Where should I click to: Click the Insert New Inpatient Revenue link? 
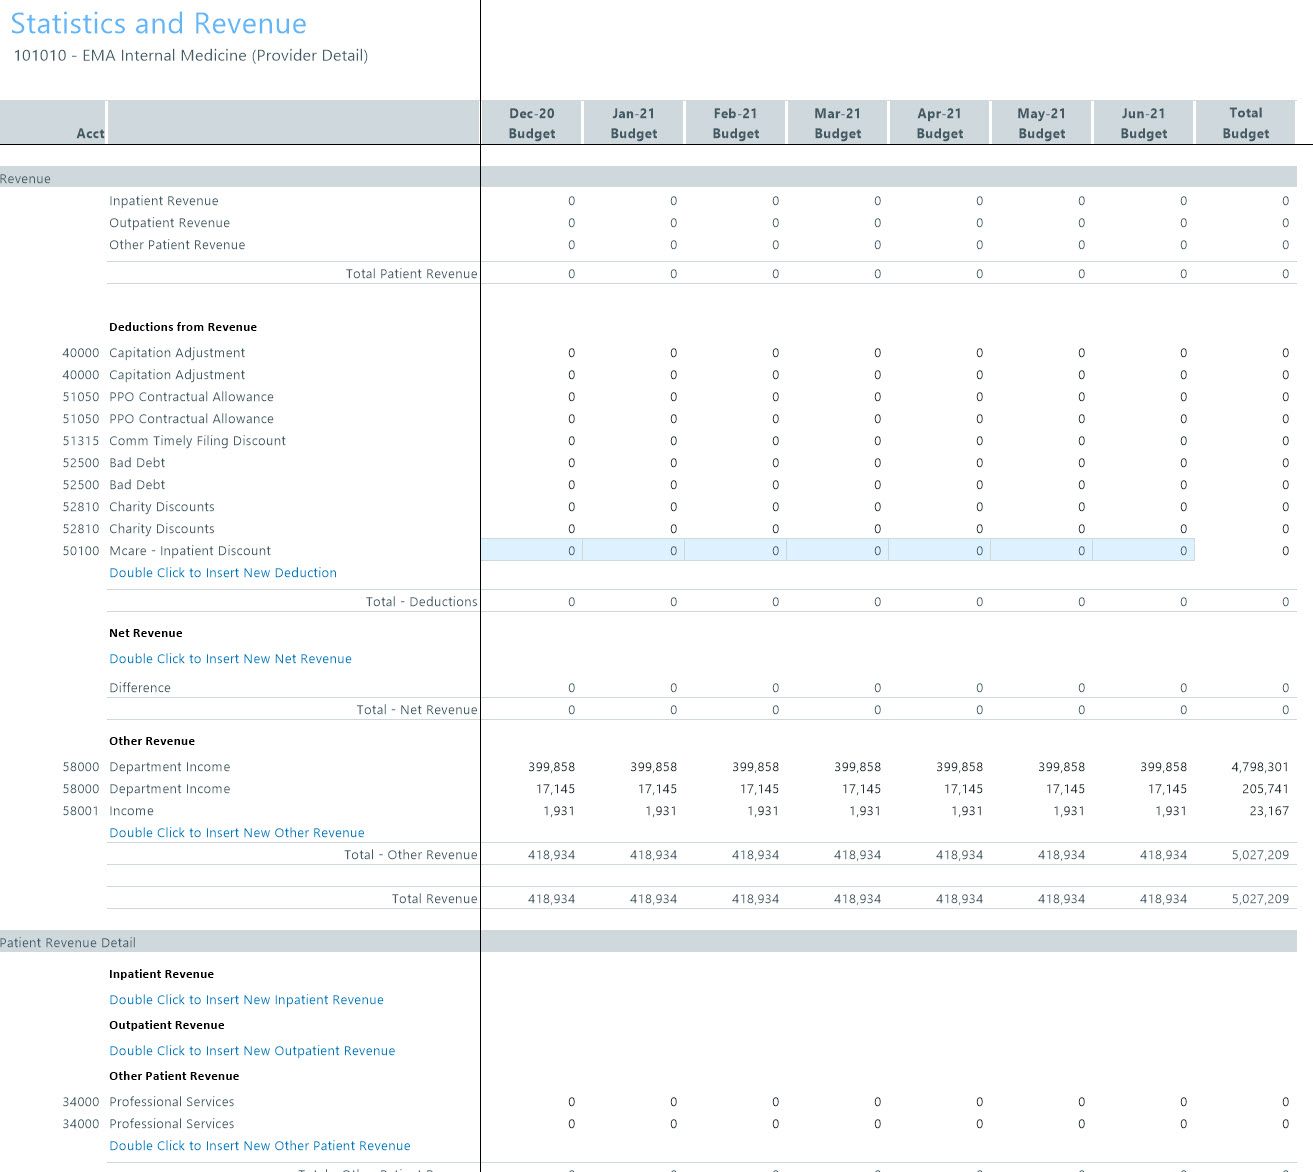click(x=246, y=999)
